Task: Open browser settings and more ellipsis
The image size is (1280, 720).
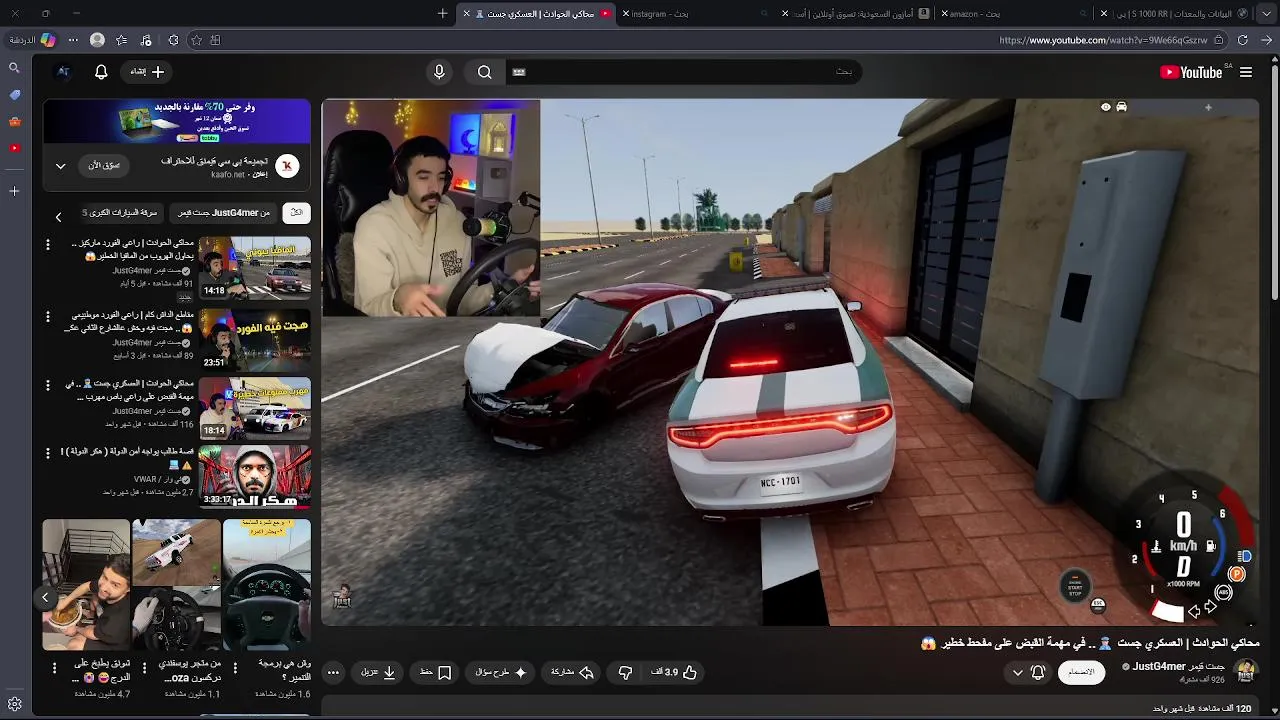Action: click(x=72, y=40)
